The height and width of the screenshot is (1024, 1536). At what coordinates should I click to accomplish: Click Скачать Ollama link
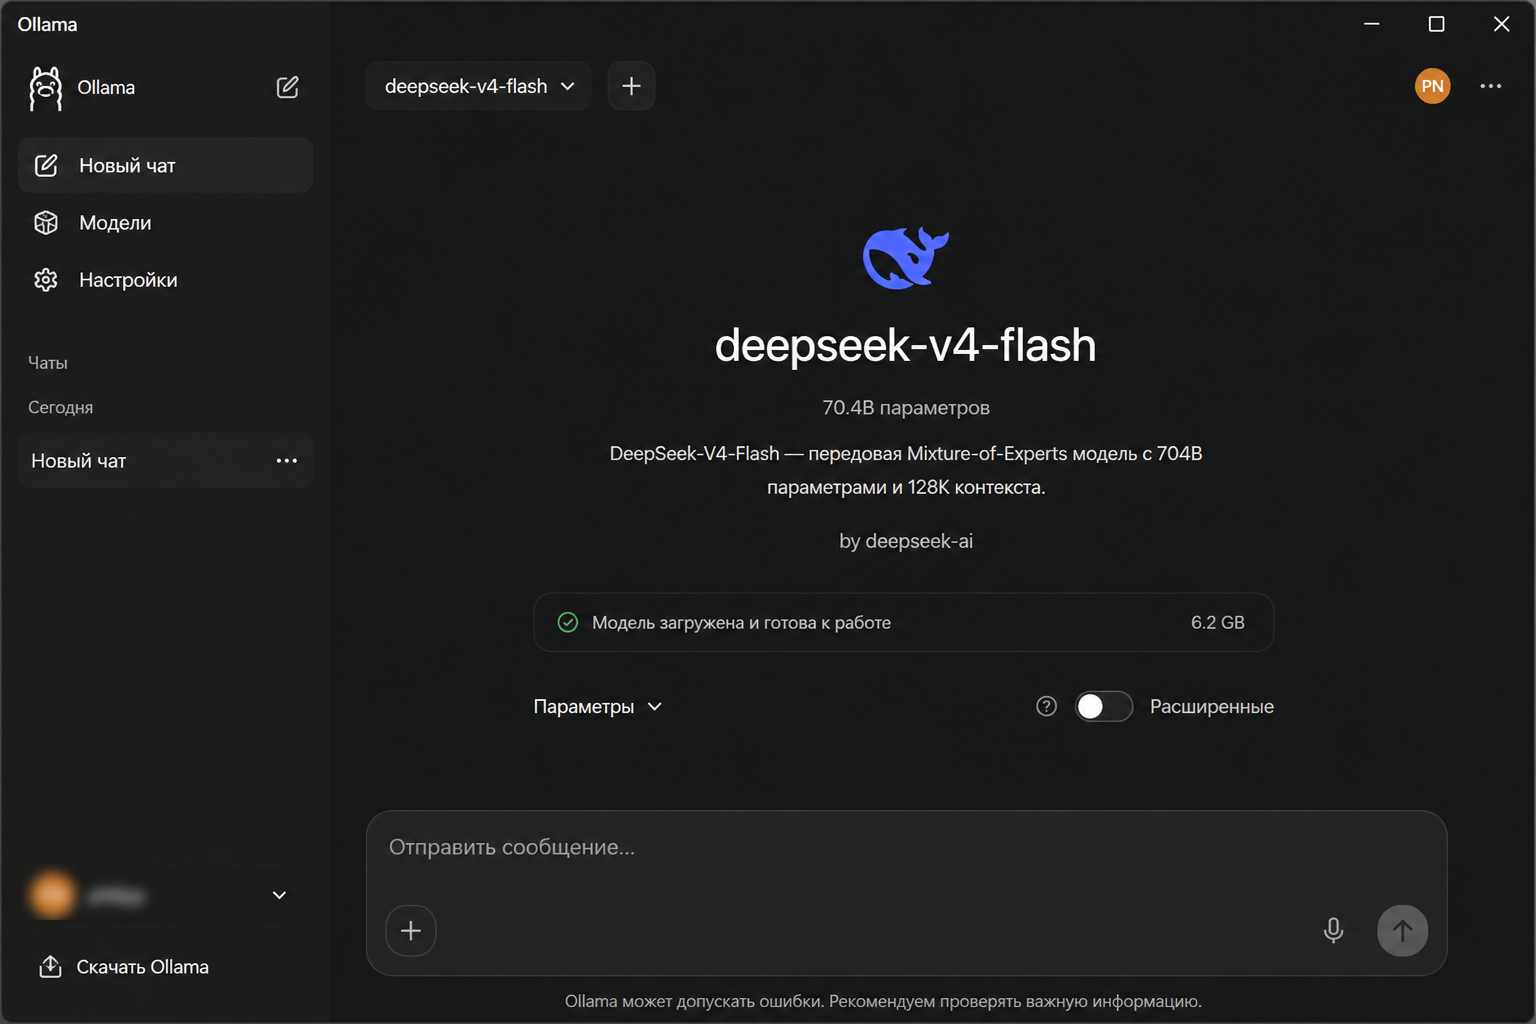pos(124,967)
